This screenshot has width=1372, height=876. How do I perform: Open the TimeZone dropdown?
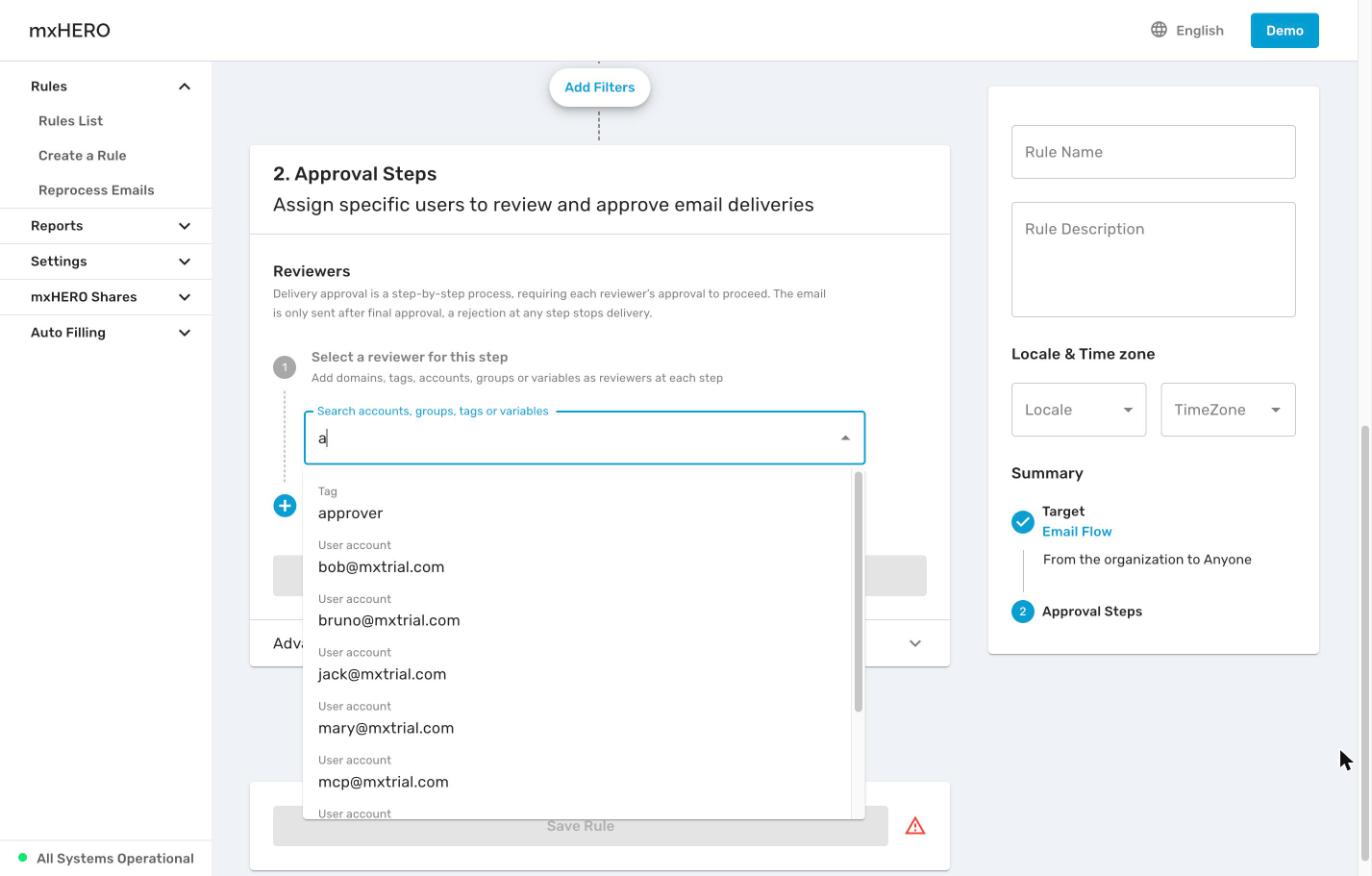point(1228,410)
